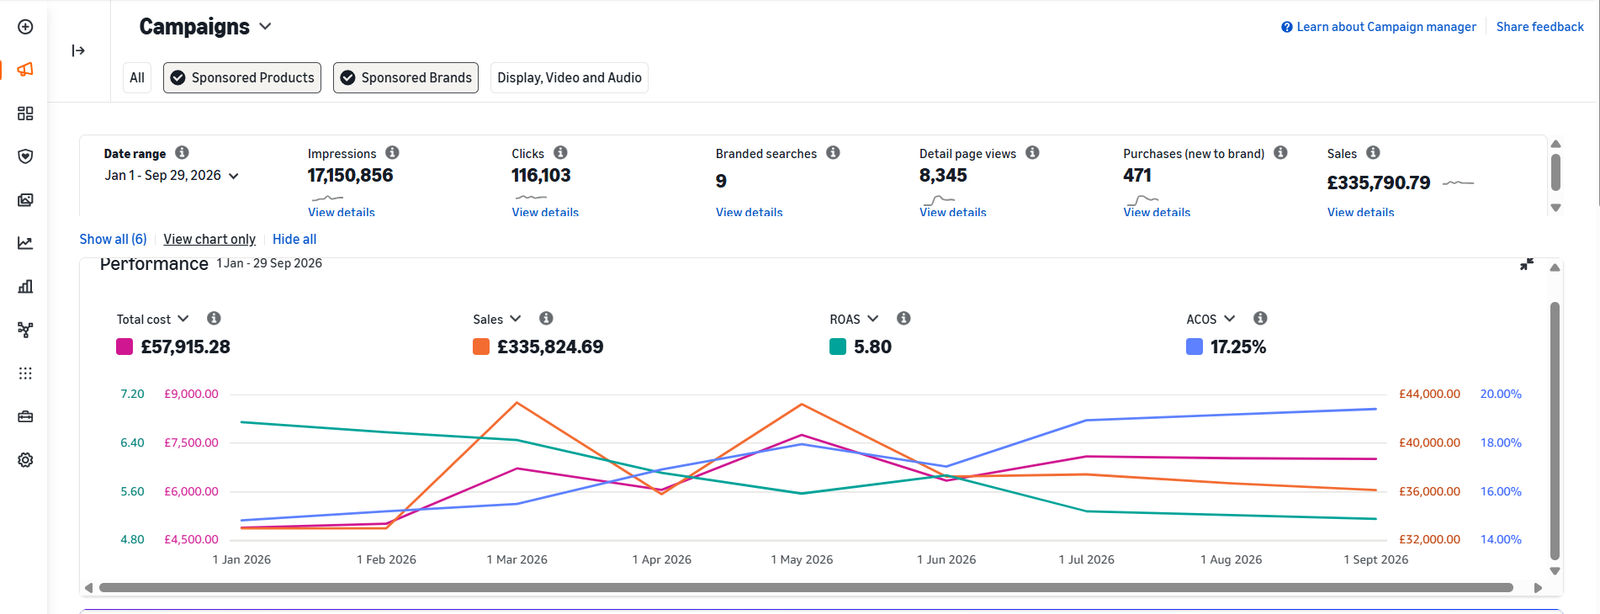This screenshot has width=1600, height=614.
Task: Click the Impressions info icon
Action: point(392,152)
